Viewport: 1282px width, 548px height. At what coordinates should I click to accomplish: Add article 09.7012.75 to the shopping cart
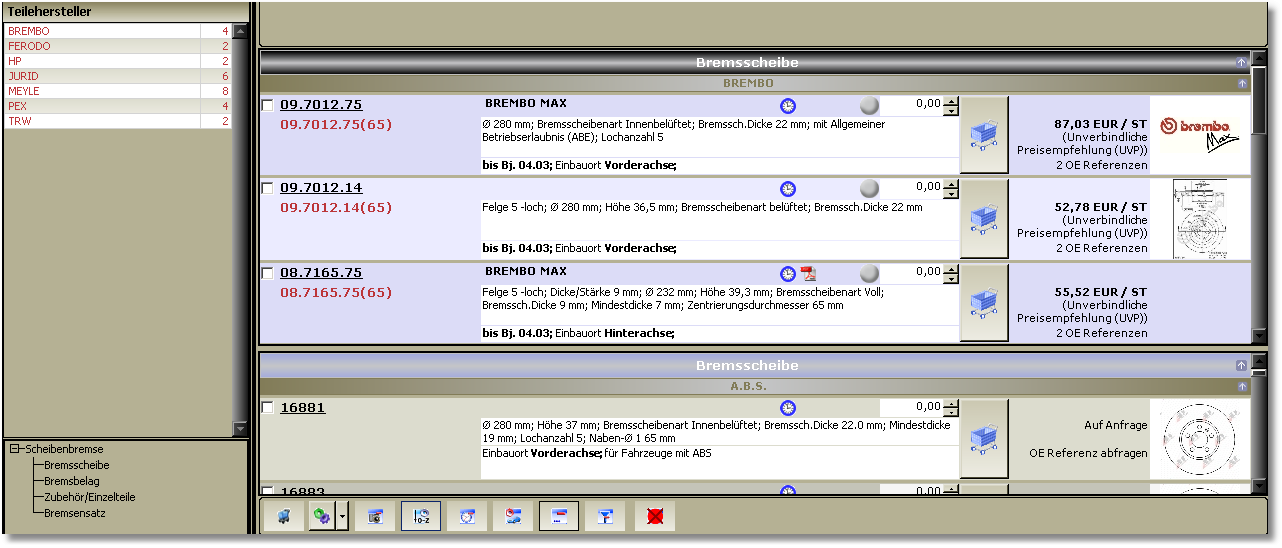coord(984,135)
